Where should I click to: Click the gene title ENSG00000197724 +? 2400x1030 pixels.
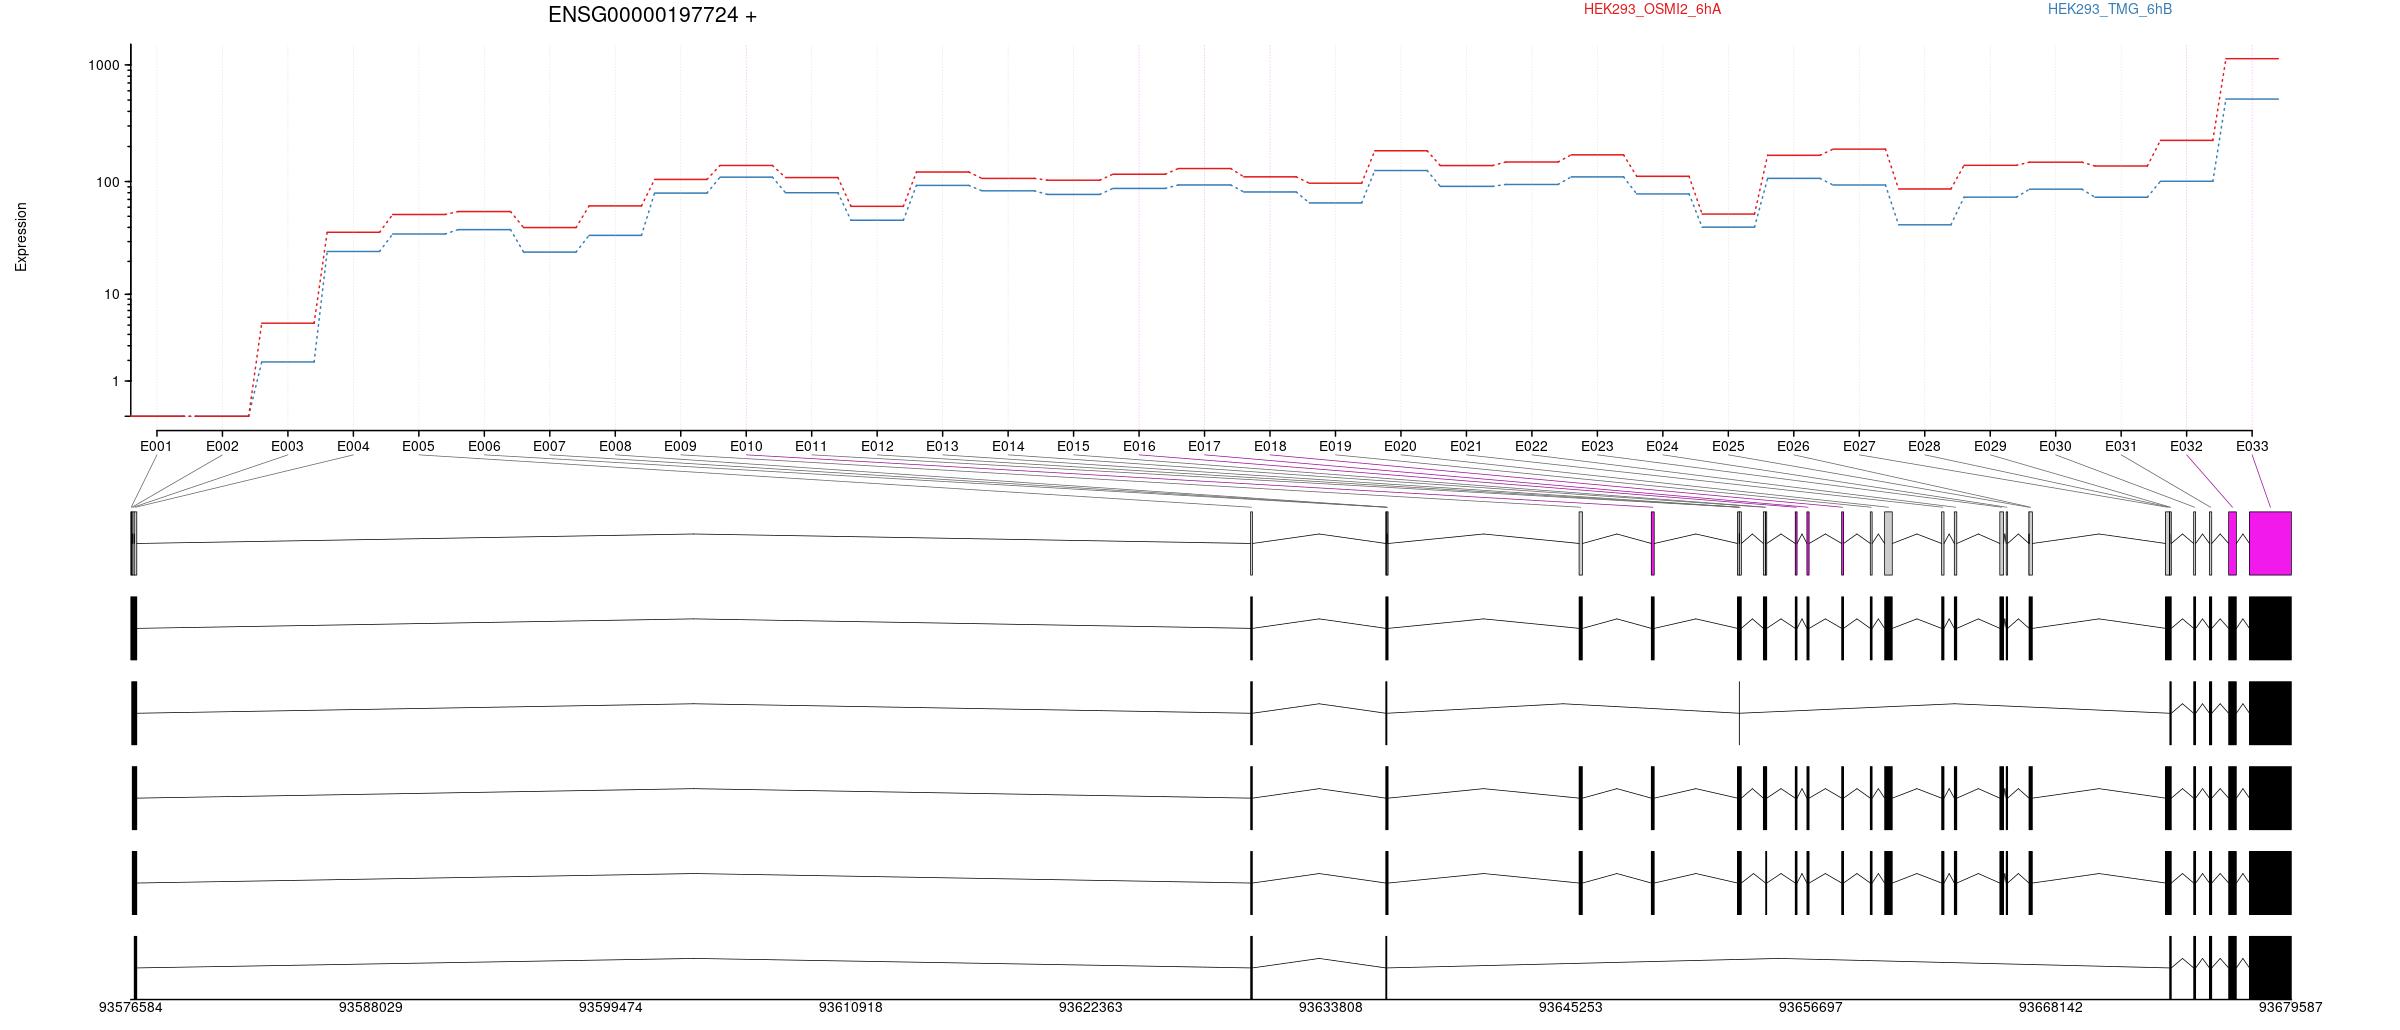(652, 15)
